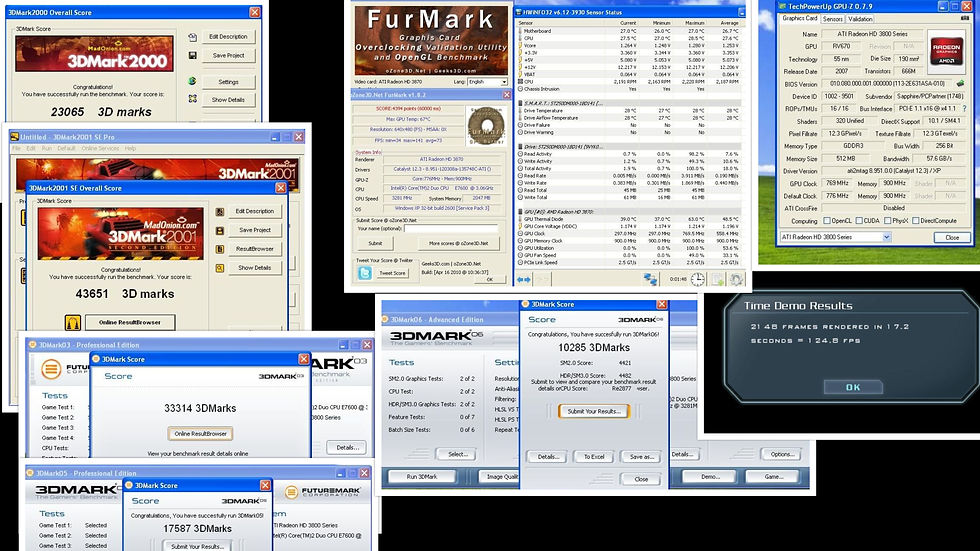Select the HWiNFO PCIe Link Speed row
Viewport: 980px width, 551px height.
(629, 263)
